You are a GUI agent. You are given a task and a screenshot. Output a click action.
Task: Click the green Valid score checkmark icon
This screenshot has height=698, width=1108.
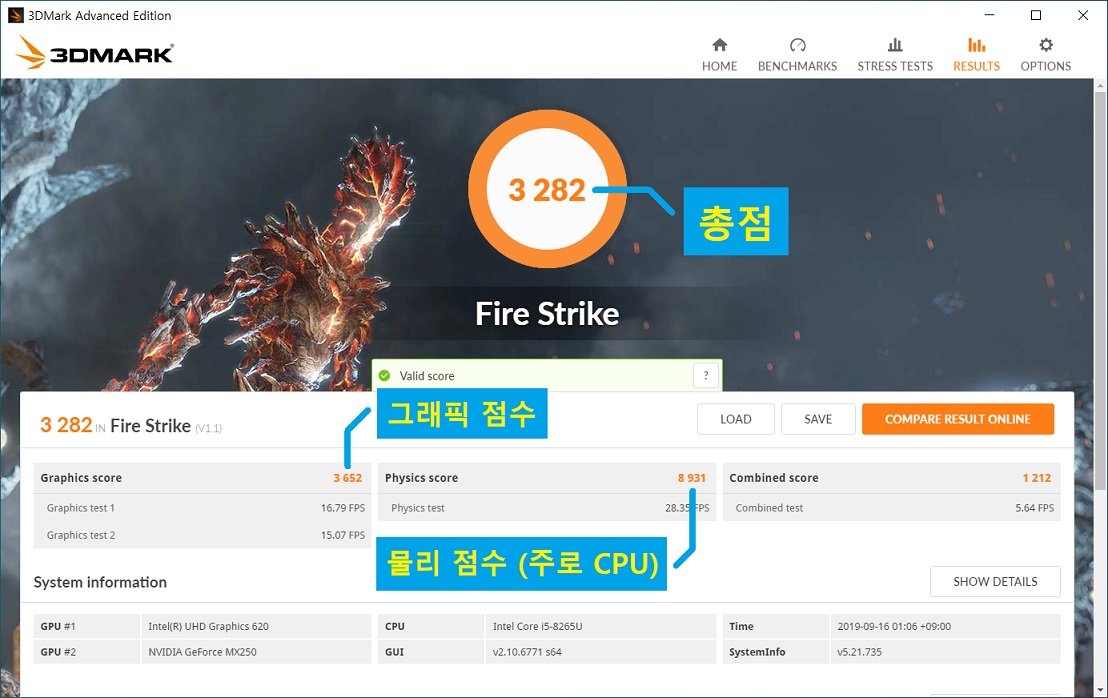pos(384,375)
